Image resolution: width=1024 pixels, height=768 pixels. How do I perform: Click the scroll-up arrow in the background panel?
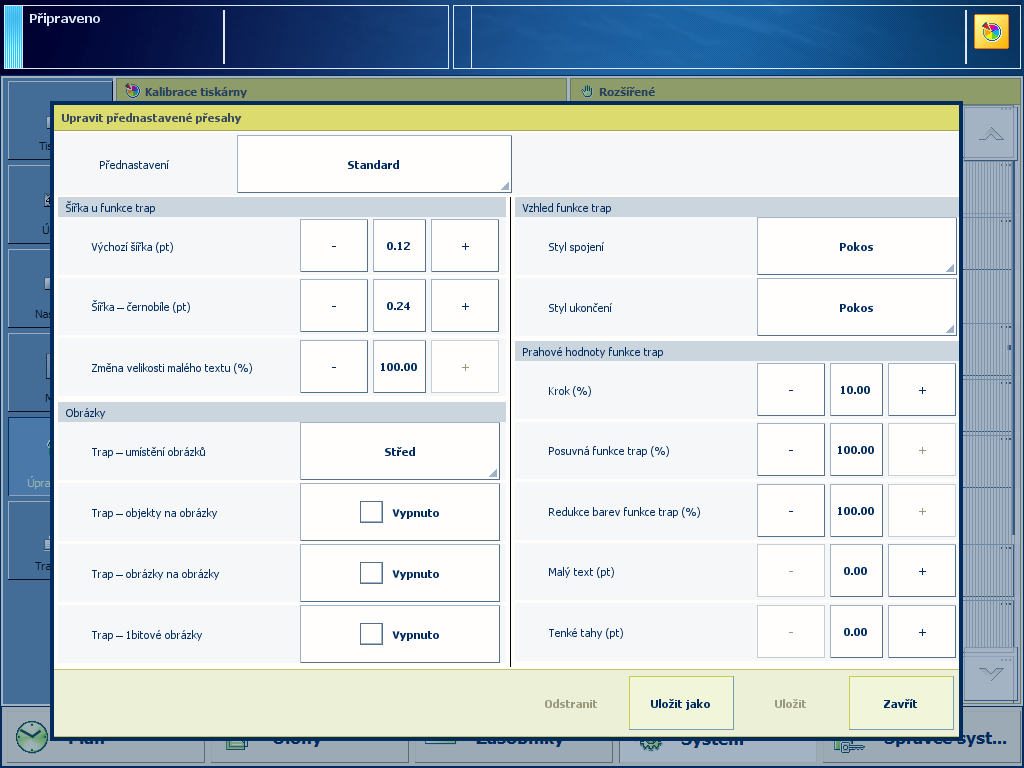pyautogui.click(x=991, y=134)
